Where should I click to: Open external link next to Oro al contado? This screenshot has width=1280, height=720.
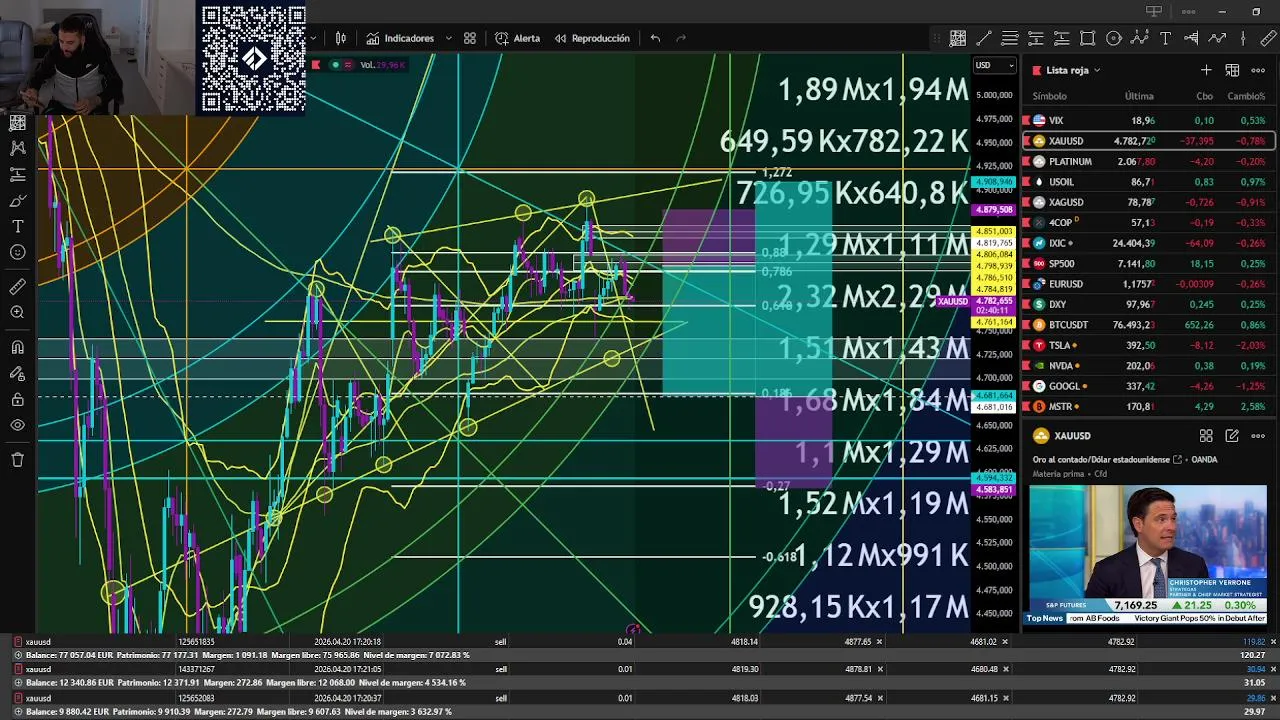[x=1177, y=460]
